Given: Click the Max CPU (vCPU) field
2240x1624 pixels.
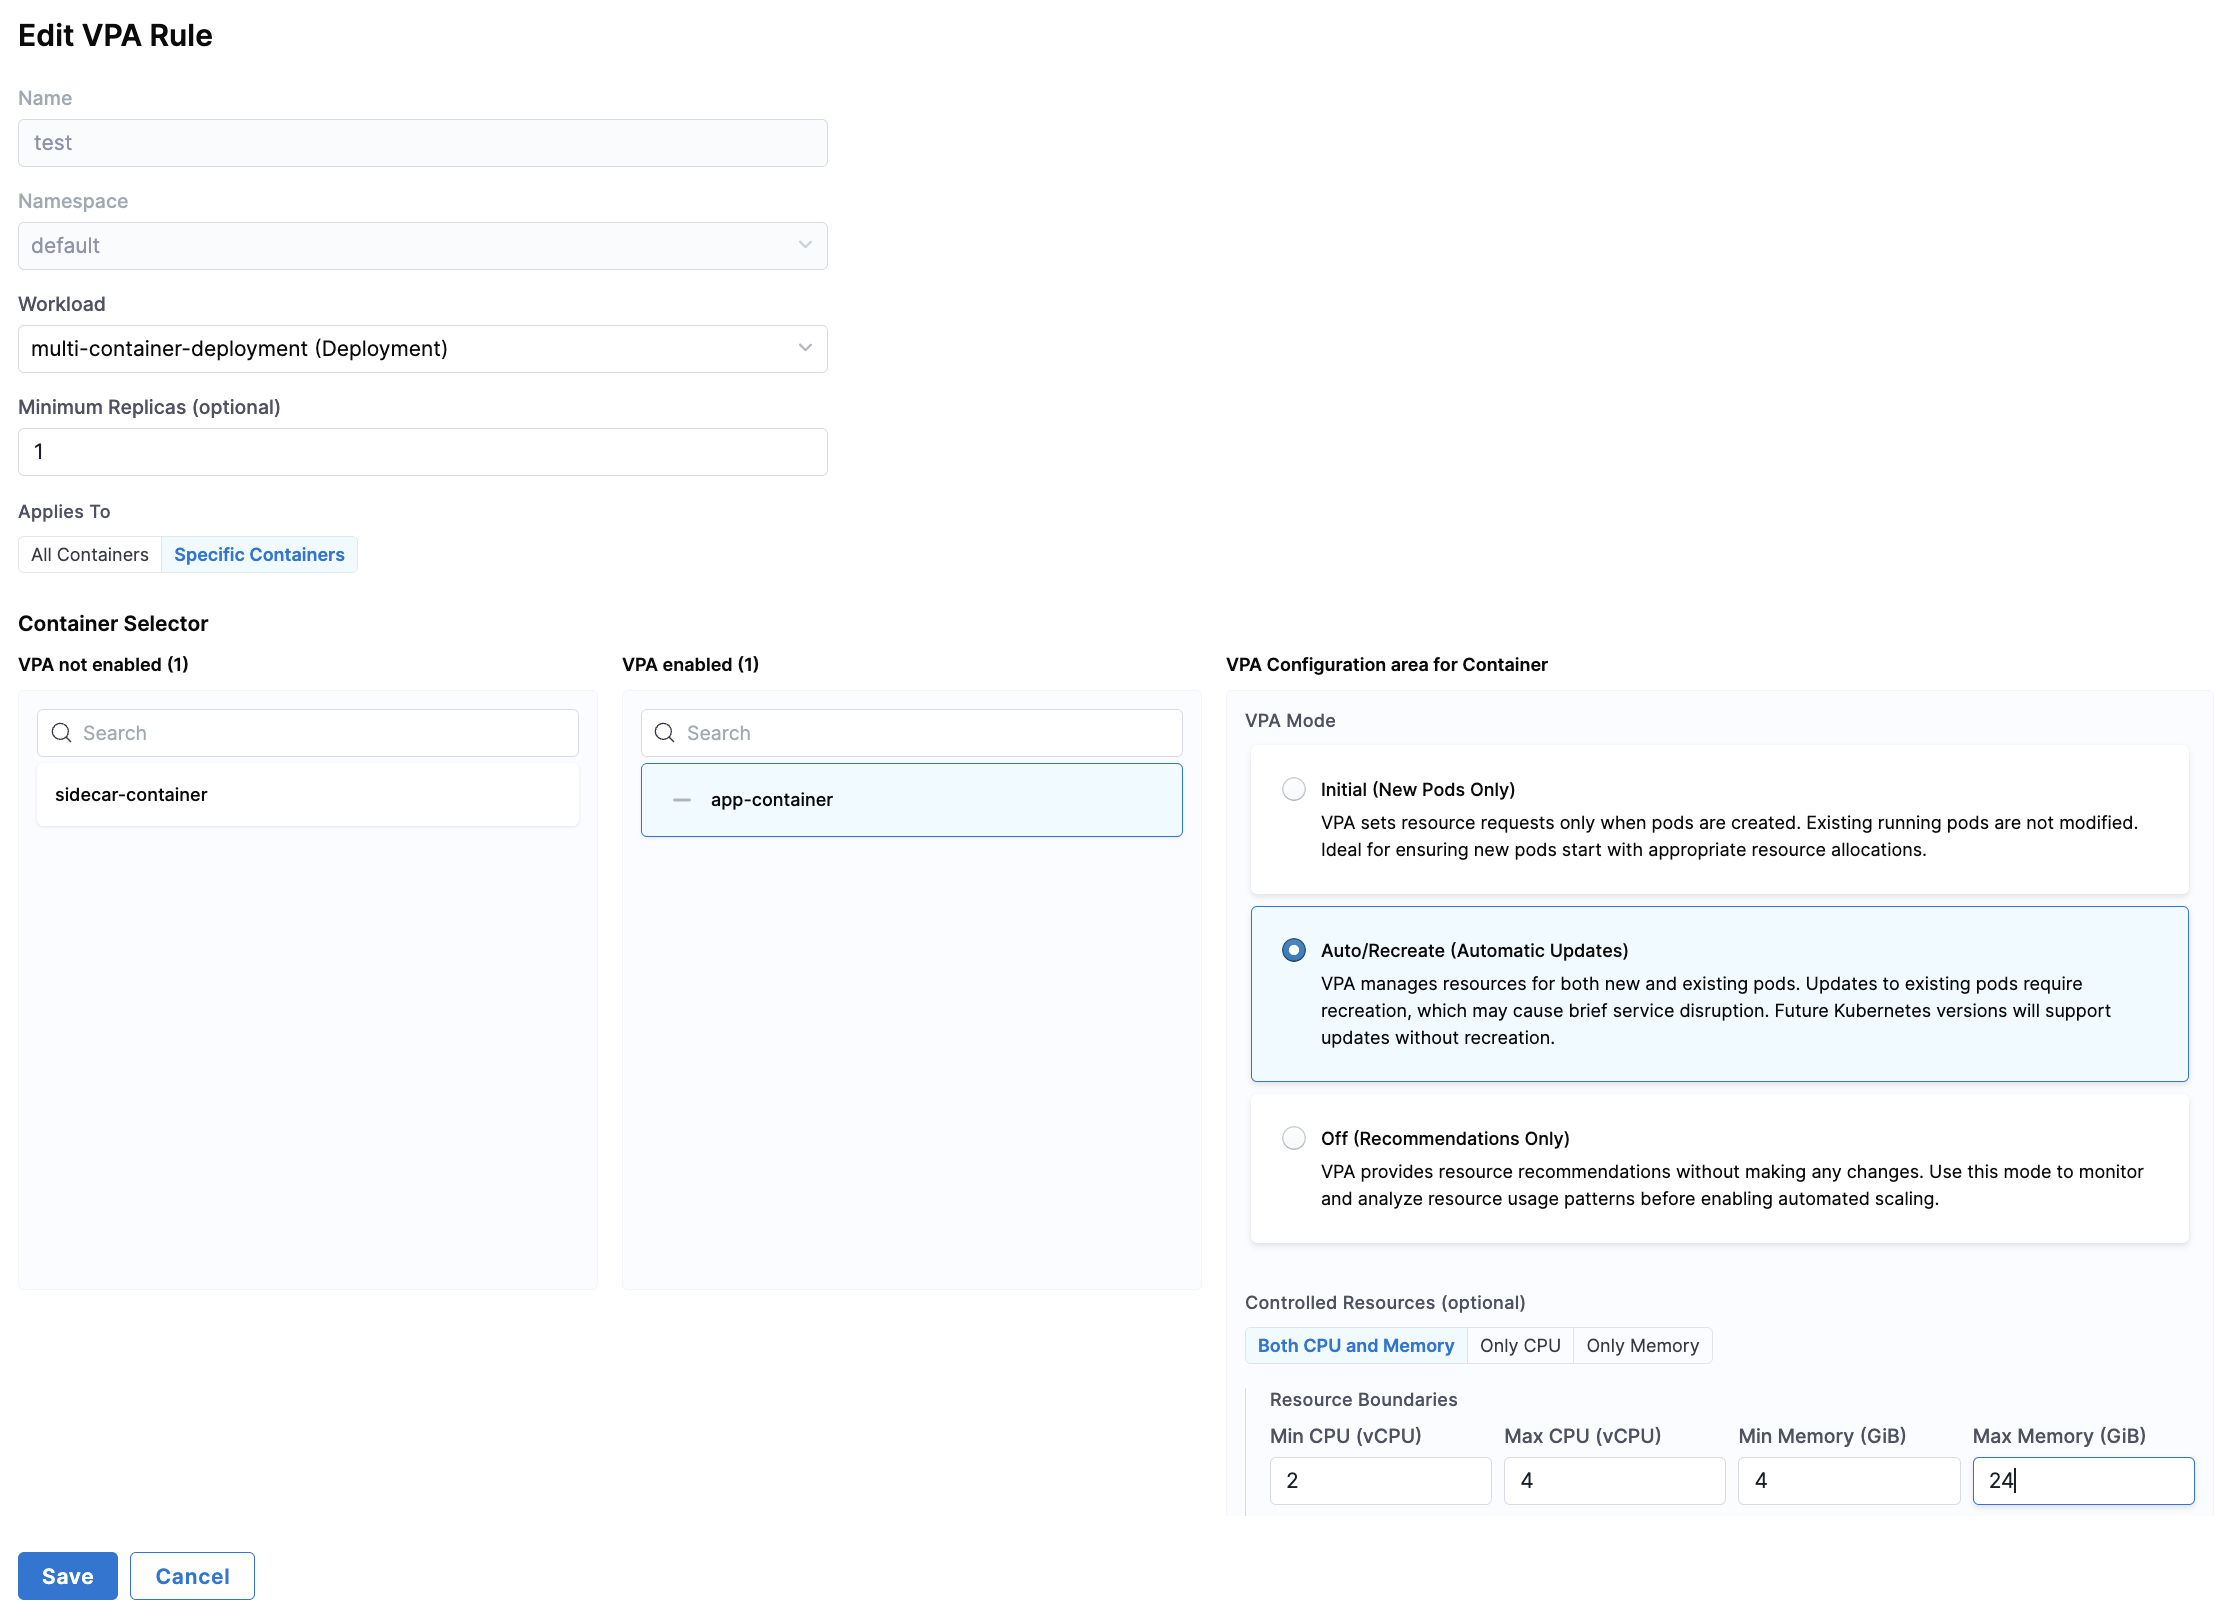Looking at the screenshot, I should pyautogui.click(x=1614, y=1481).
